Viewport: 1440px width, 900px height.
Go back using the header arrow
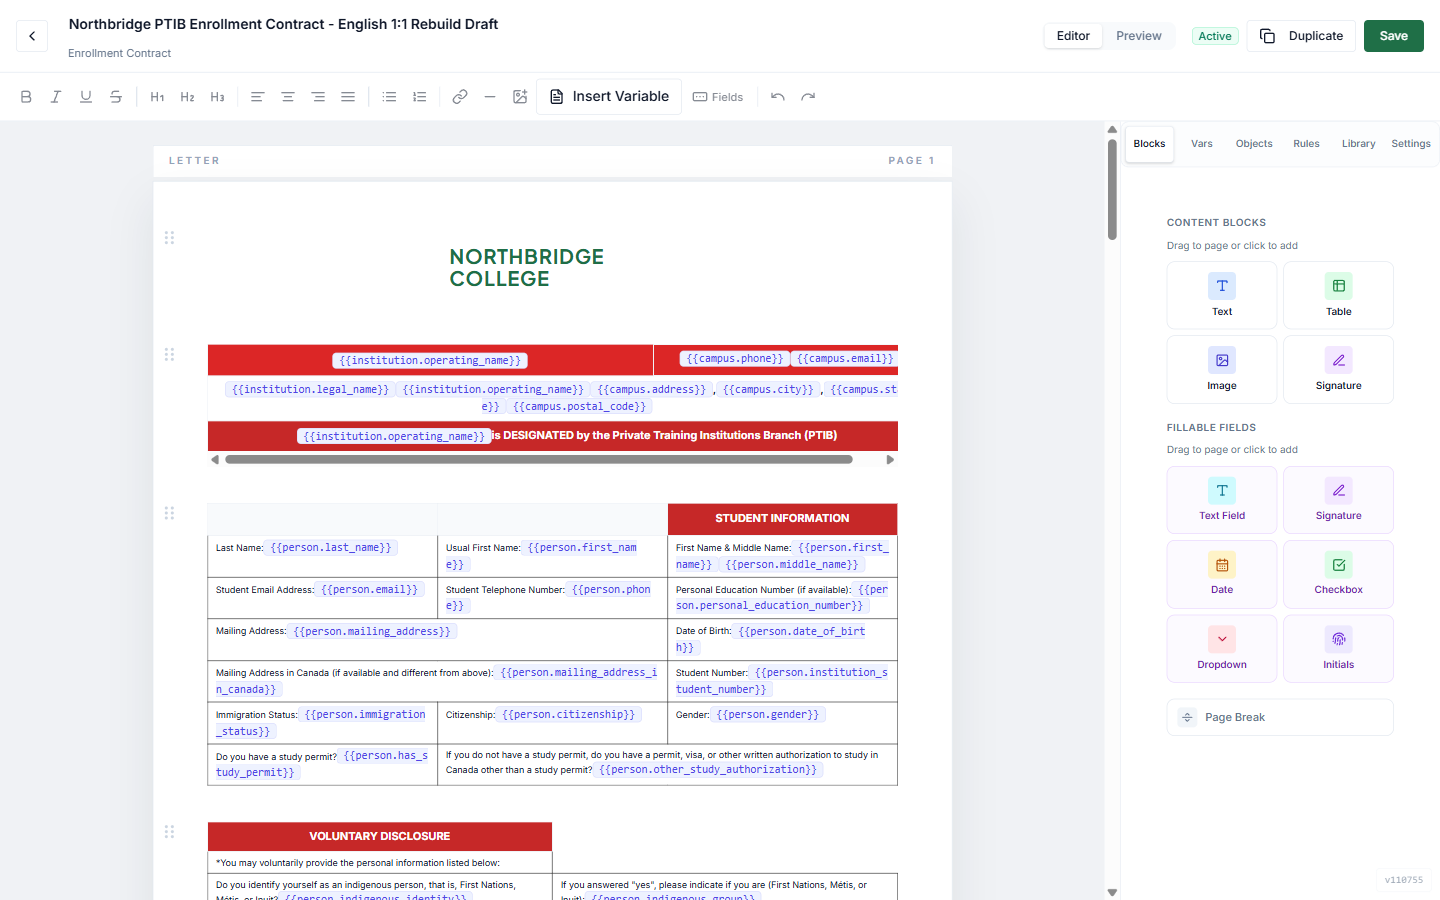32,36
